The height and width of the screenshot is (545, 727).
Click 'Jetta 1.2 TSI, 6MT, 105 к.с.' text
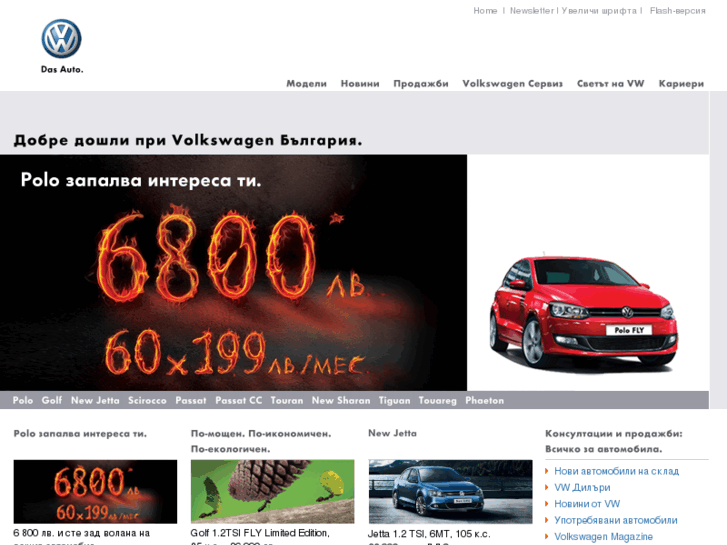point(429,534)
